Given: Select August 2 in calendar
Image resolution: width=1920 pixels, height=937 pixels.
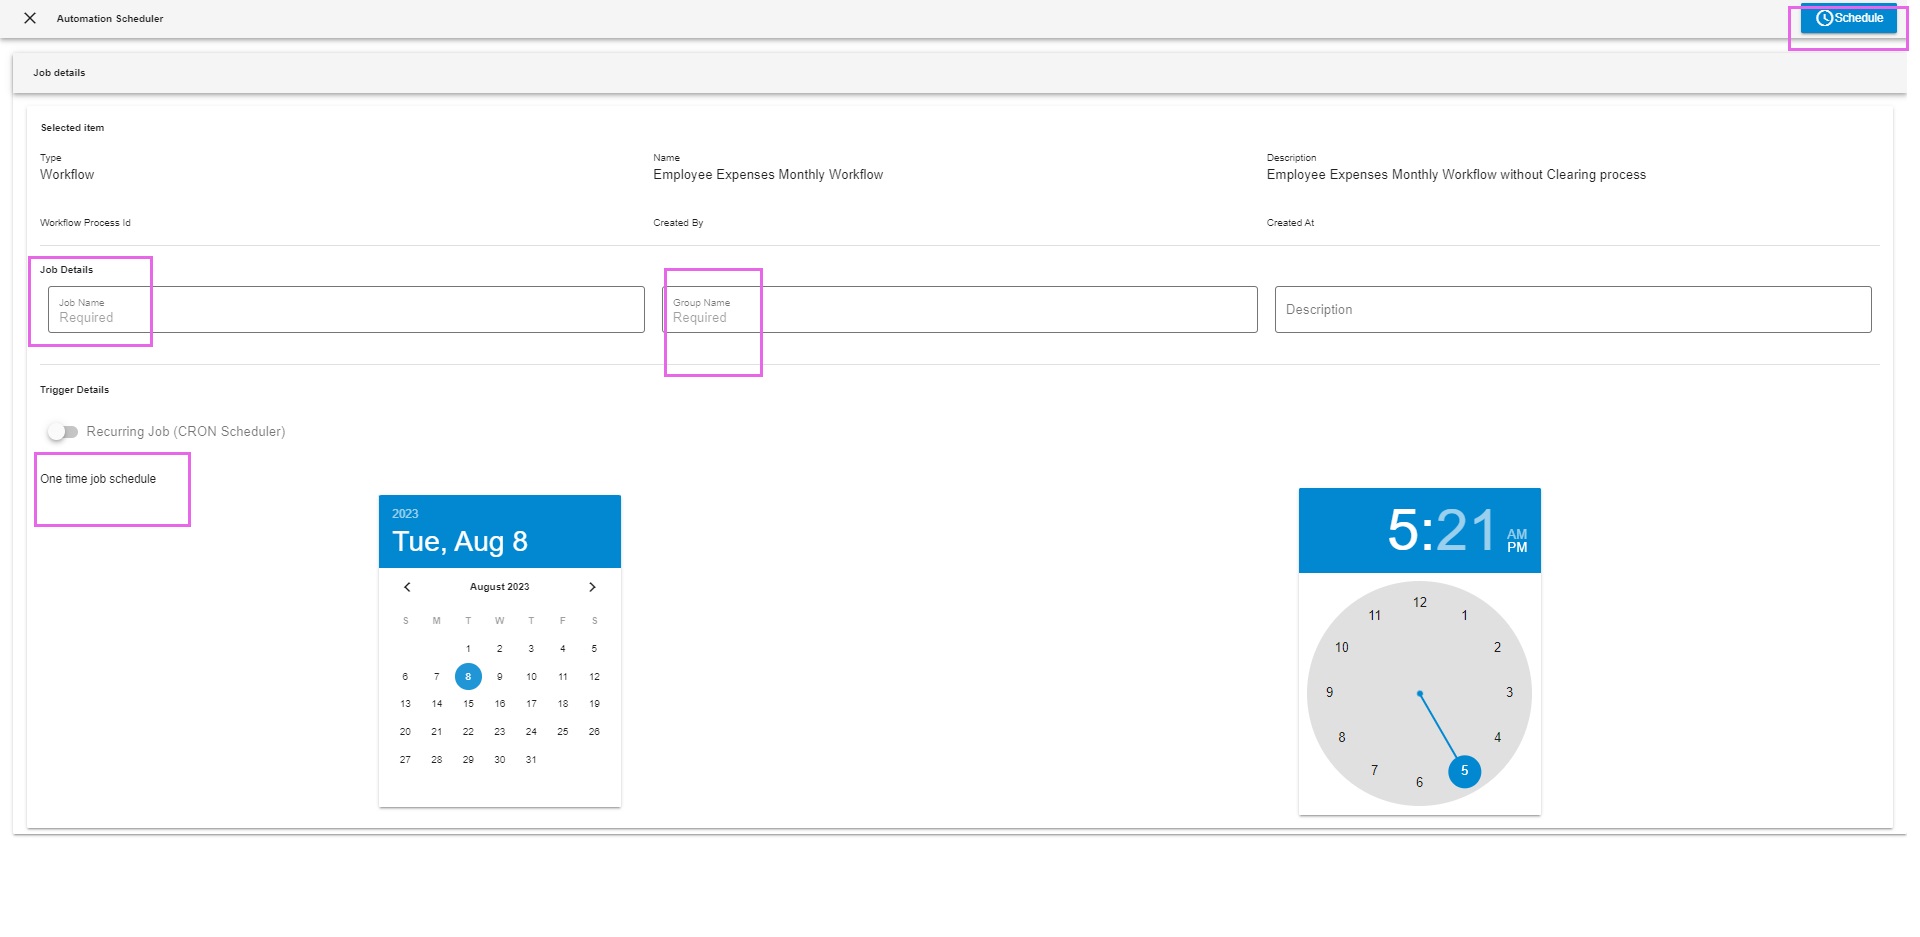Looking at the screenshot, I should point(500,649).
